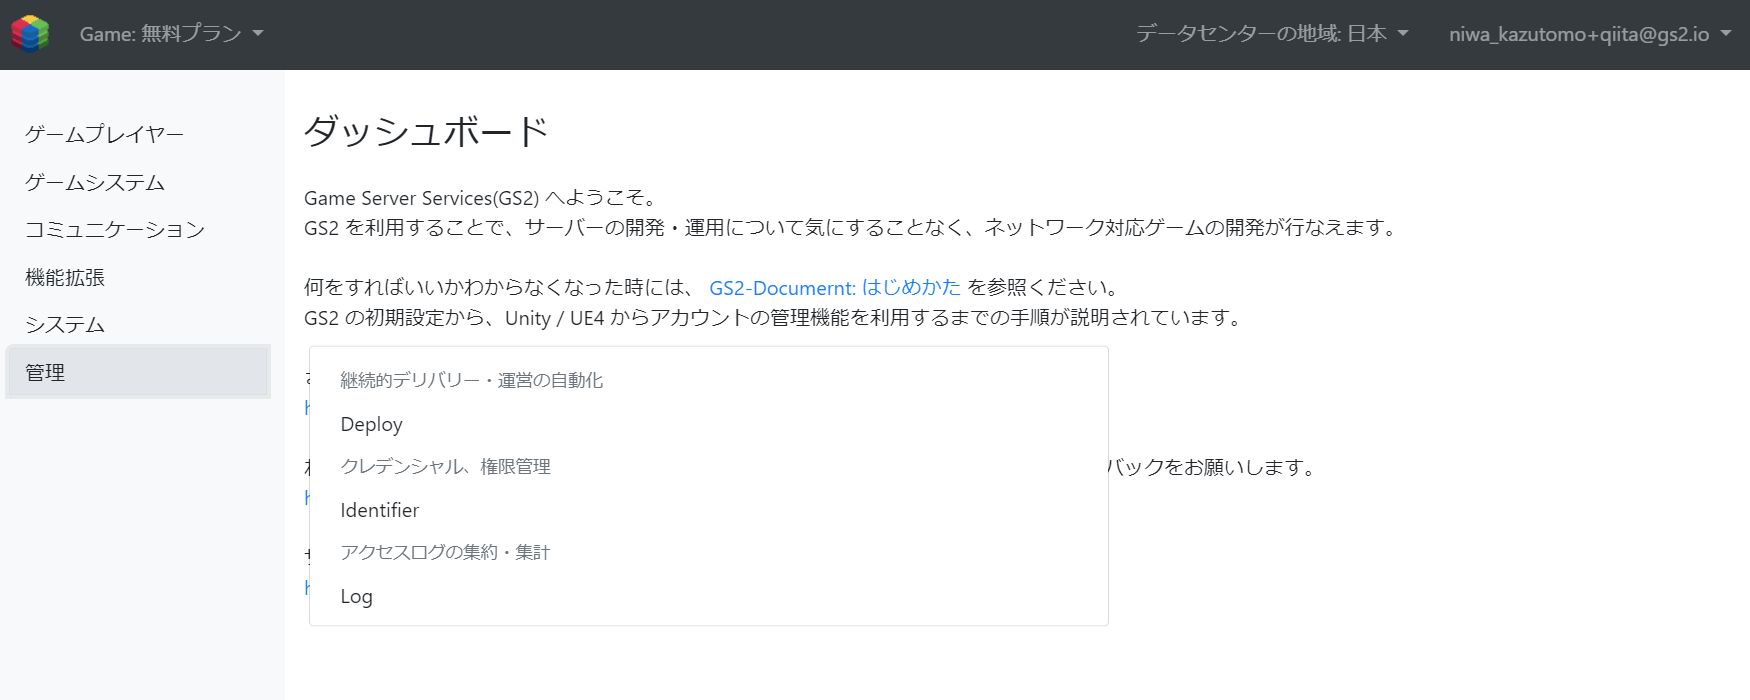Click the クレデンシャル、権限管理 section label

445,466
